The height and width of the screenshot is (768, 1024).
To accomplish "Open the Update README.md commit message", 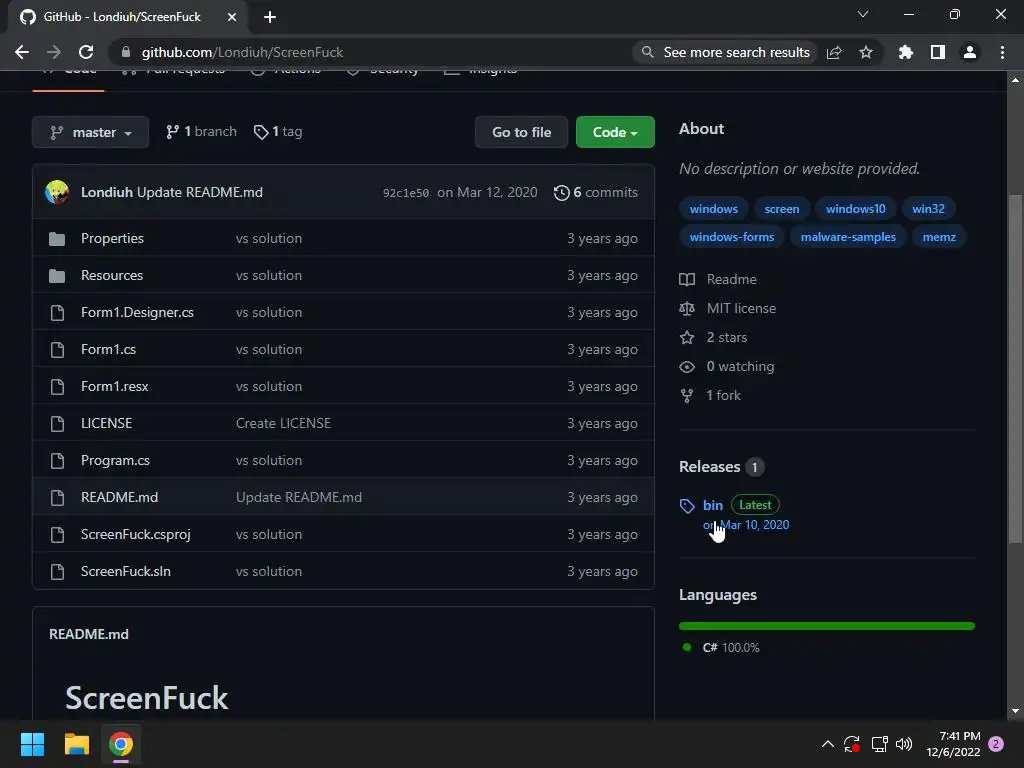I will click(x=200, y=193).
